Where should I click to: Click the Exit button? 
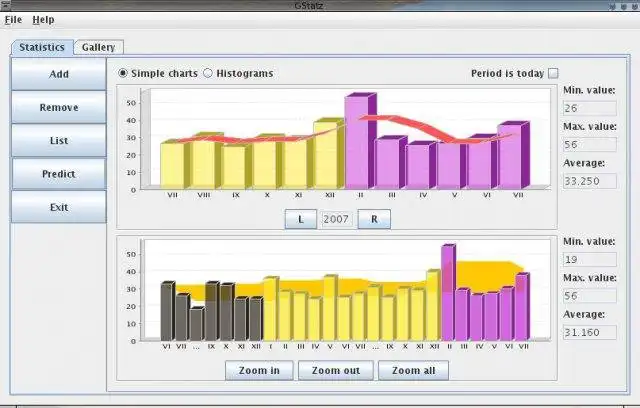pos(59,207)
